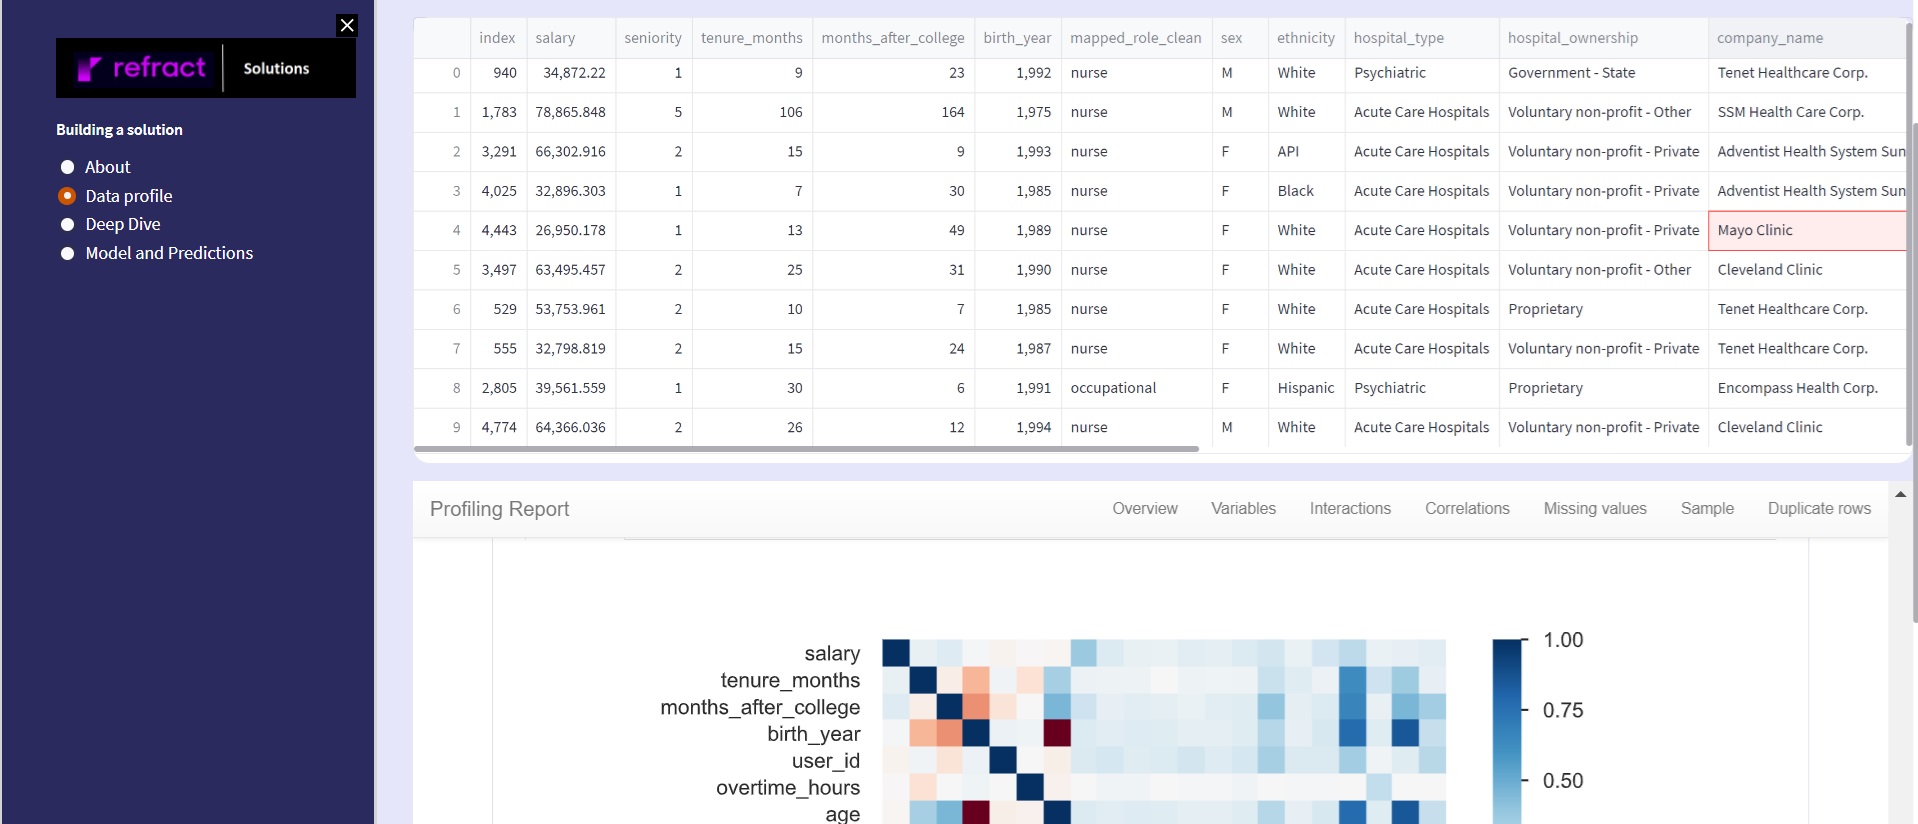Close the sidebar with the X icon
1918x824 pixels.
(x=347, y=25)
